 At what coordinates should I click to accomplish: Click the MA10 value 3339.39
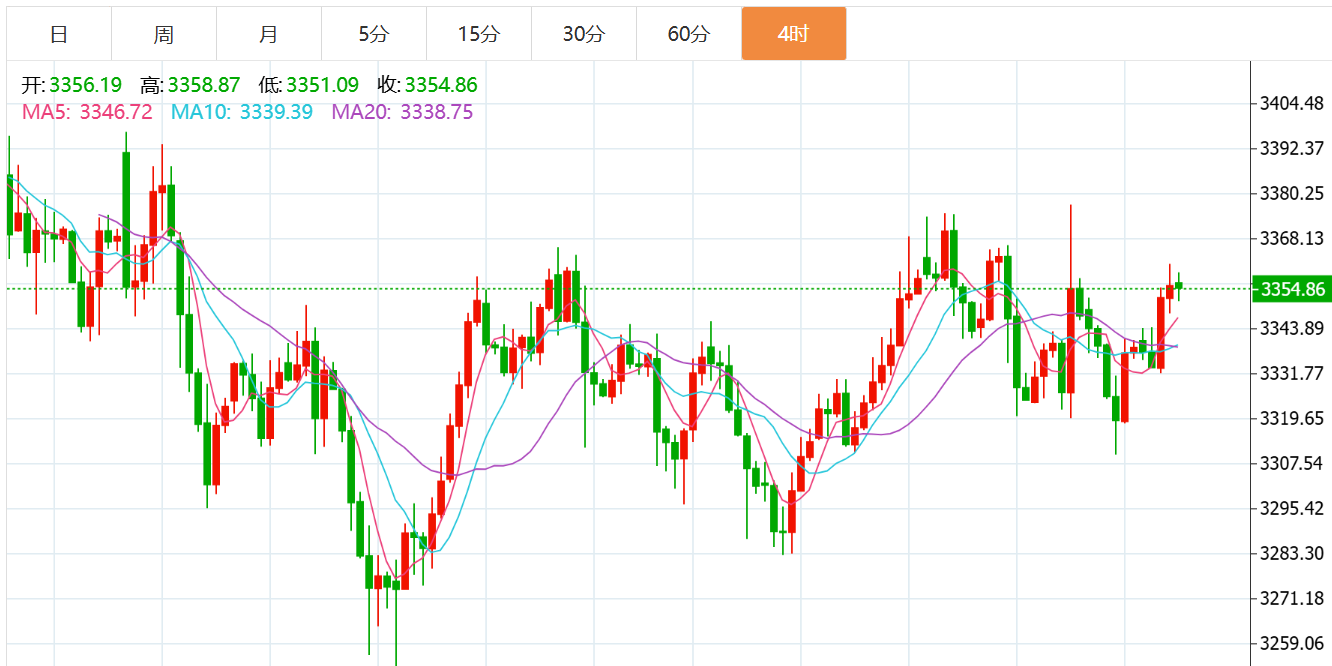[276, 112]
